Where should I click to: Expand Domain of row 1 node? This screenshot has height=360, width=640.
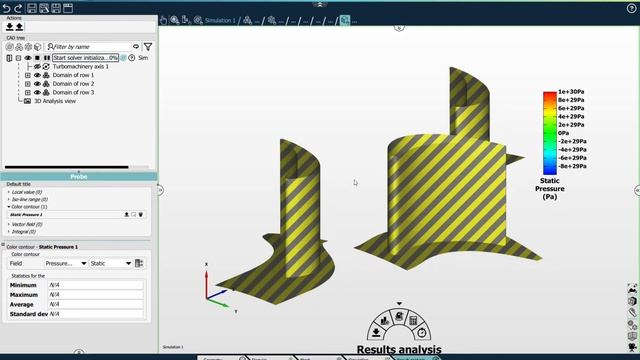pos(28,76)
